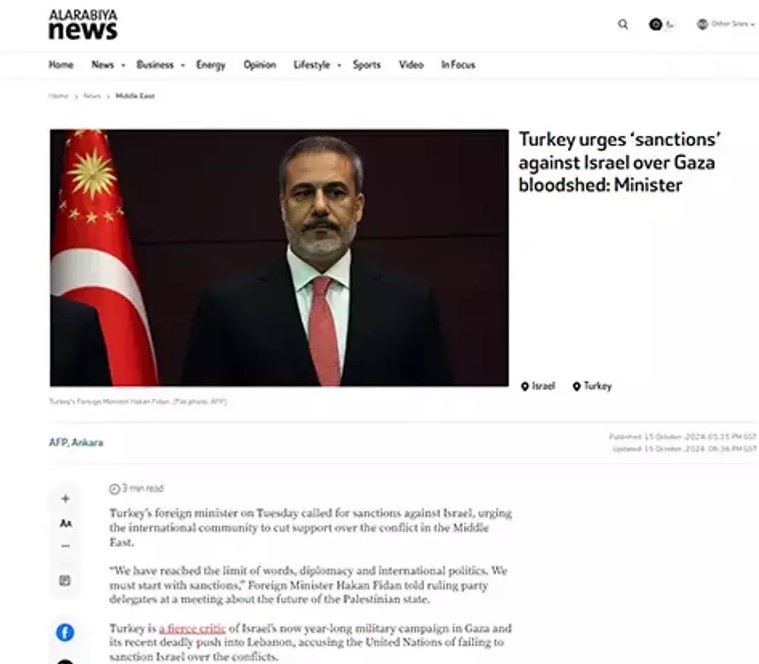This screenshot has height=664, width=759.
Task: Click the reader mode icon in sidebar
Action: pyautogui.click(x=65, y=580)
